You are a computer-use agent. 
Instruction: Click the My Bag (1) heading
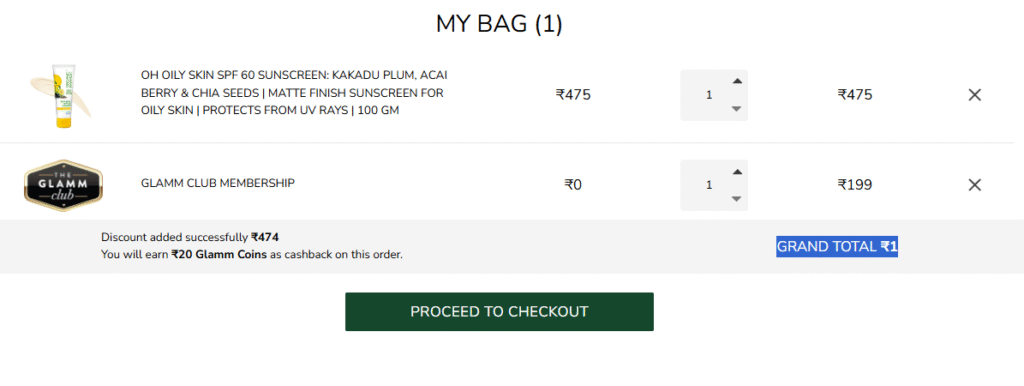point(499,24)
